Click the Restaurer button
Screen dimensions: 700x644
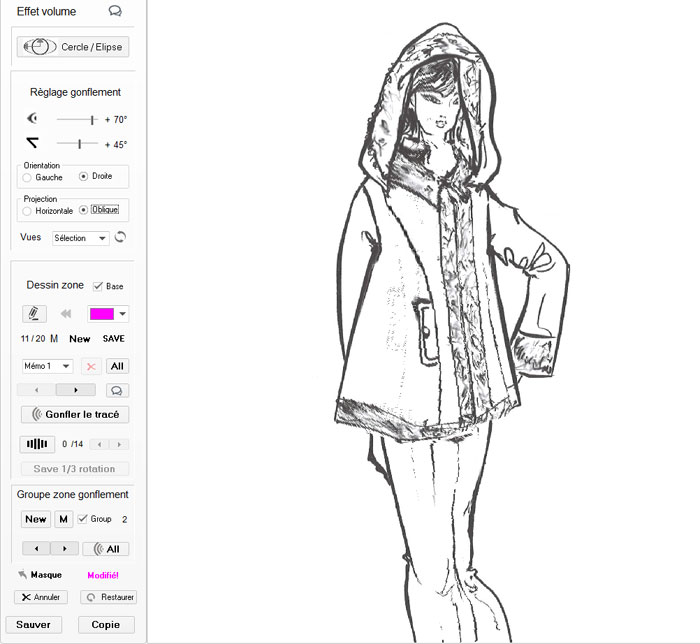click(108, 597)
